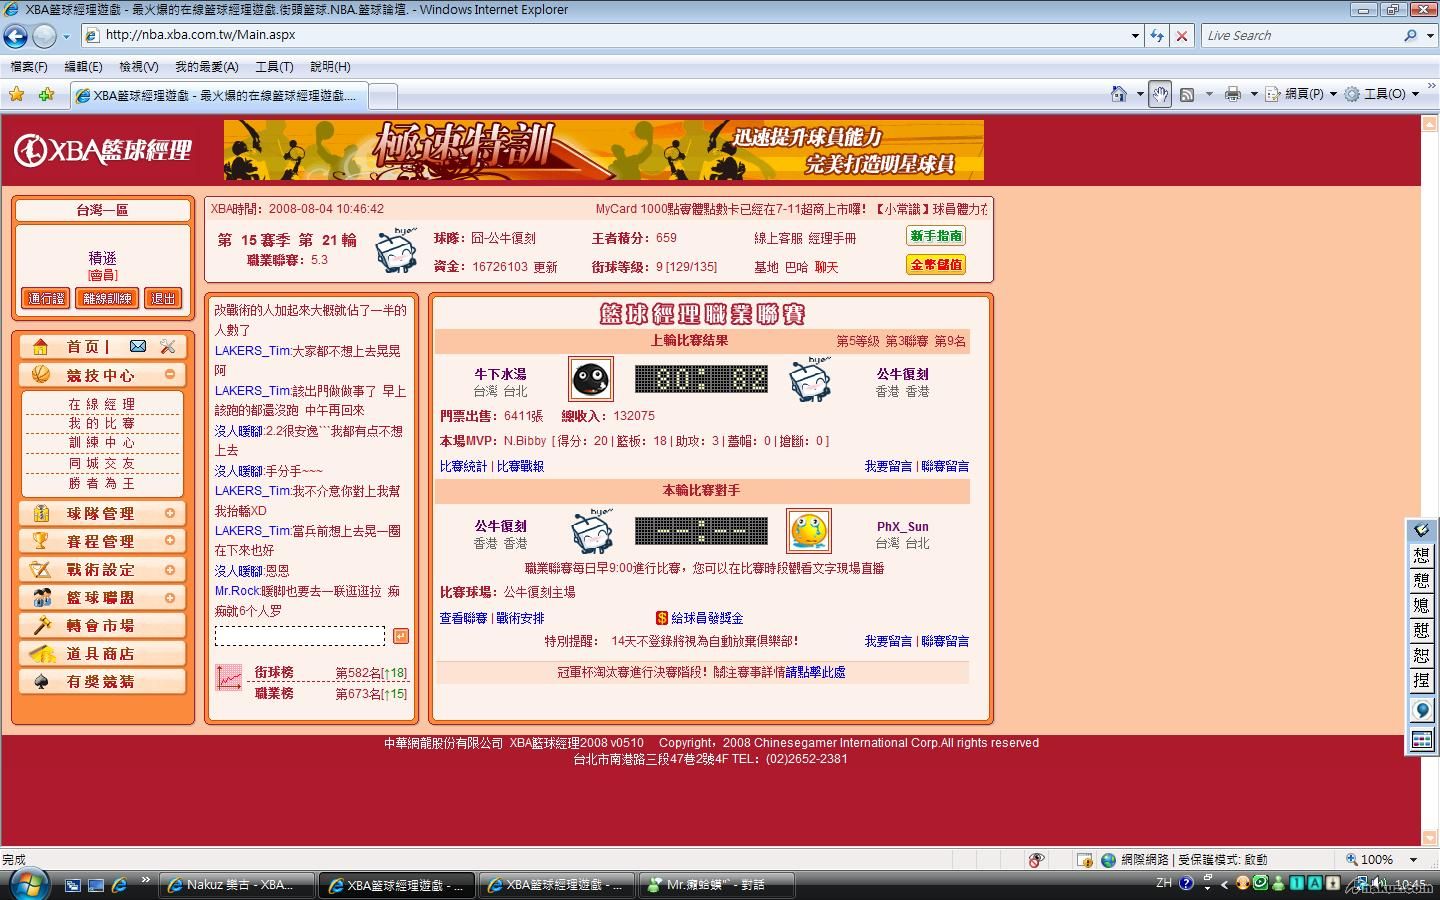
Task: Click the globe icon in the side toolbar
Action: 1421,710
